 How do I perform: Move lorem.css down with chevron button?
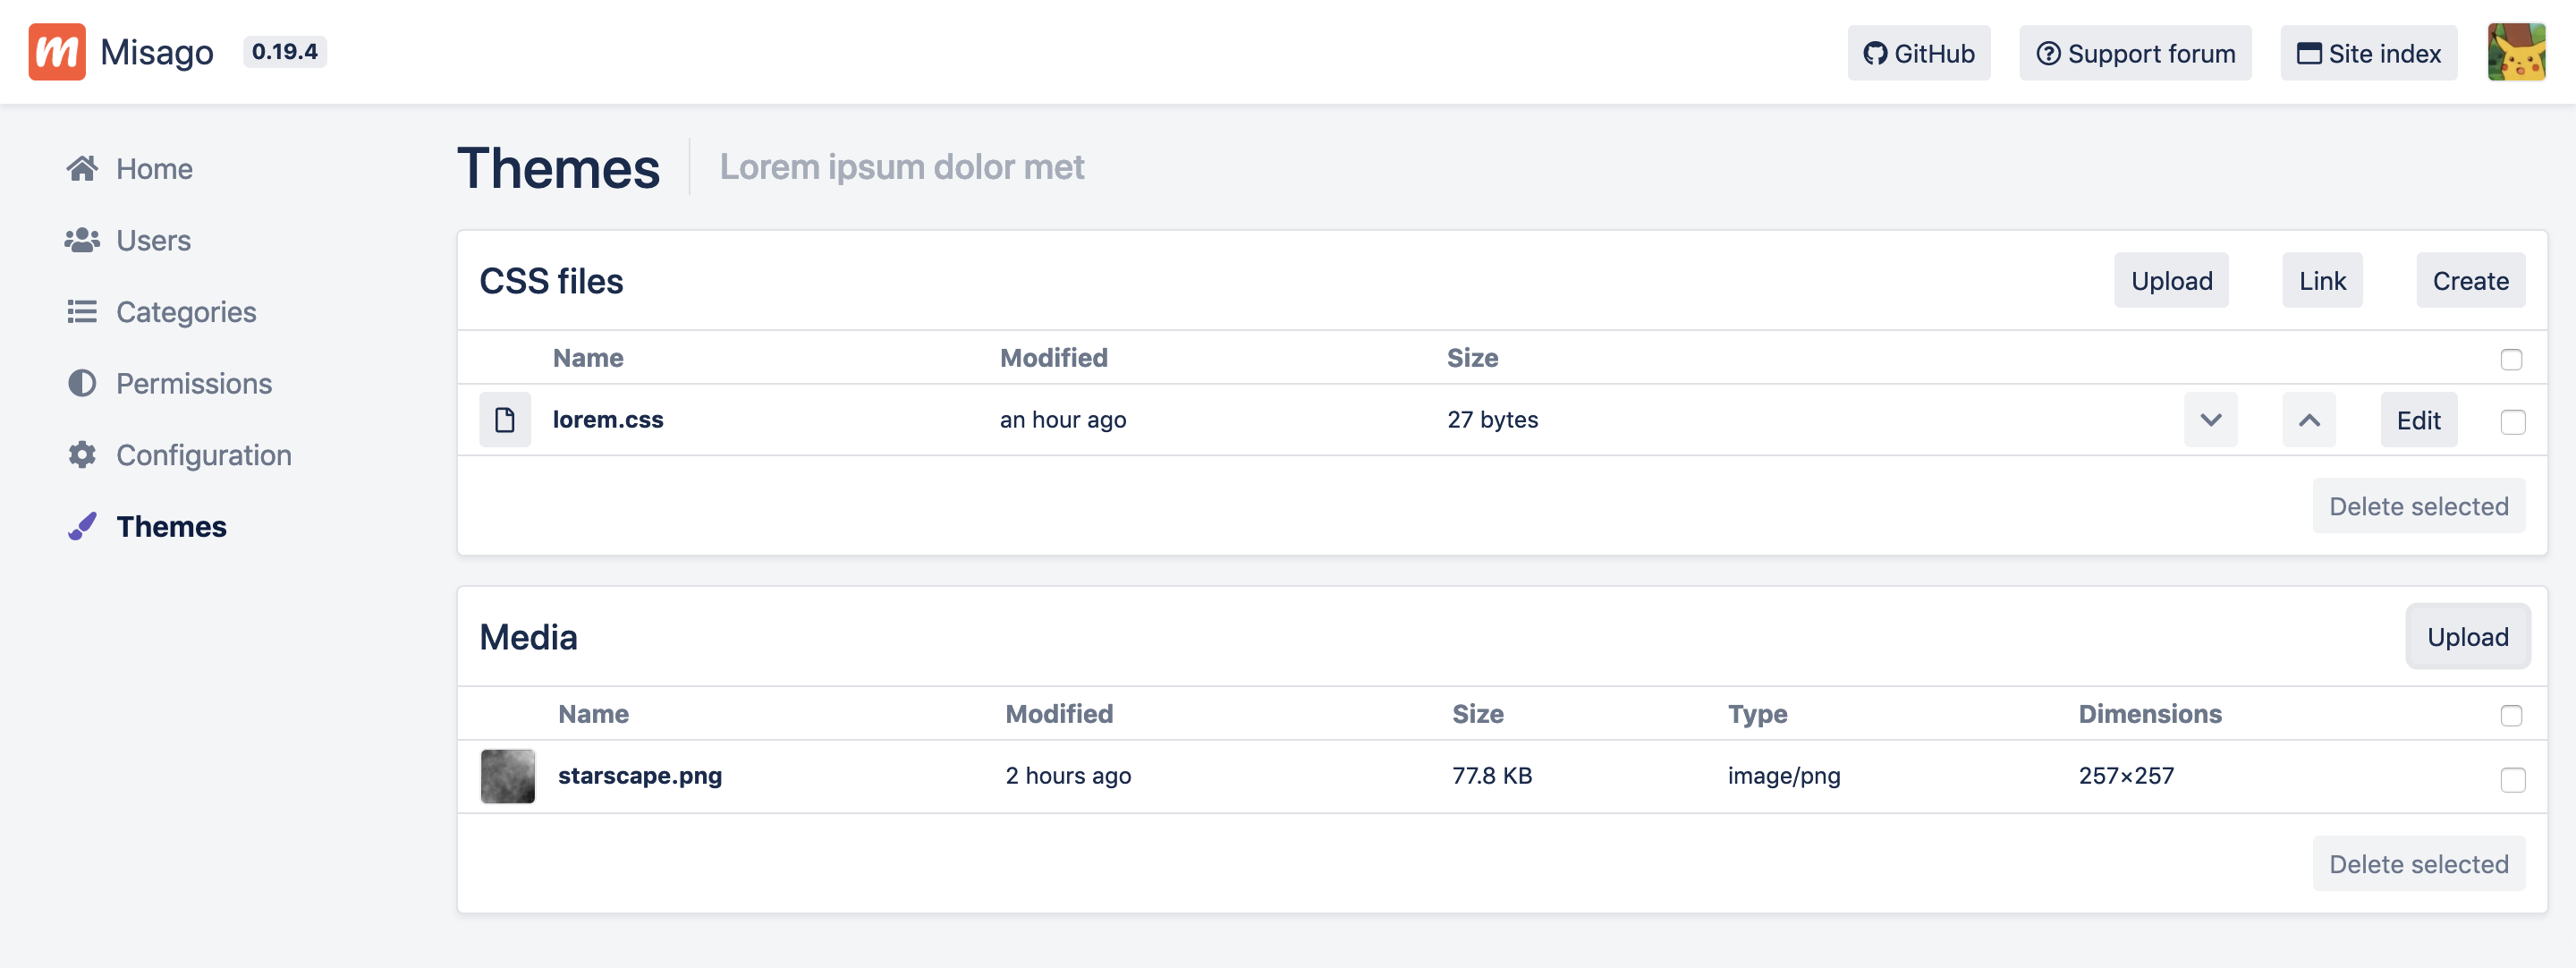pyautogui.click(x=2210, y=420)
